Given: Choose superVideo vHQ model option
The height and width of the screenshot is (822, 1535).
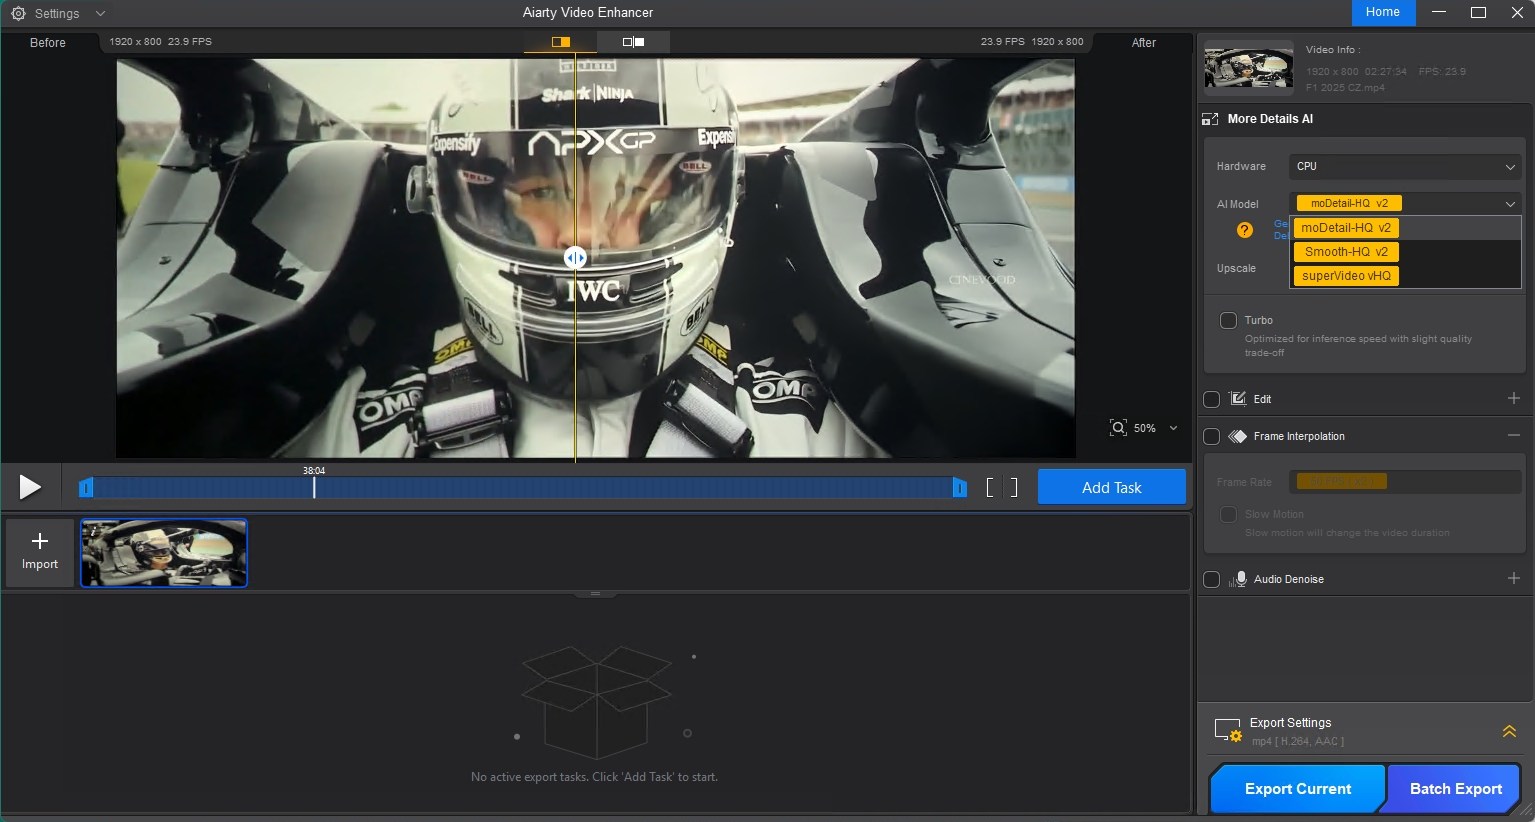Looking at the screenshot, I should pyautogui.click(x=1346, y=276).
